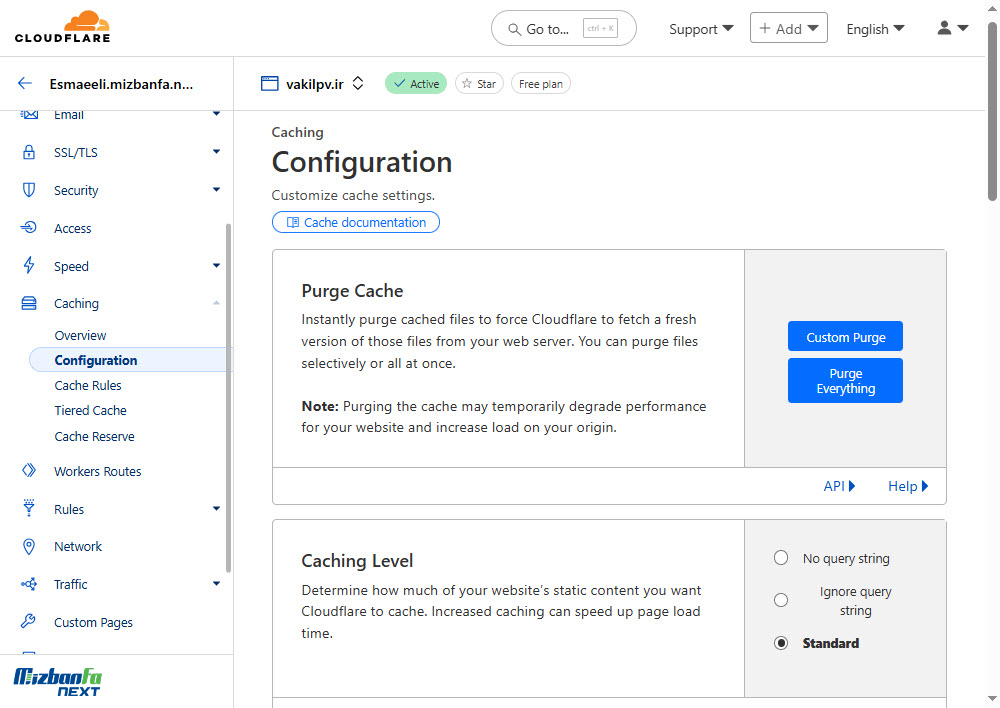Click the Email envelope icon
This screenshot has height=708, width=1000.
(29, 115)
